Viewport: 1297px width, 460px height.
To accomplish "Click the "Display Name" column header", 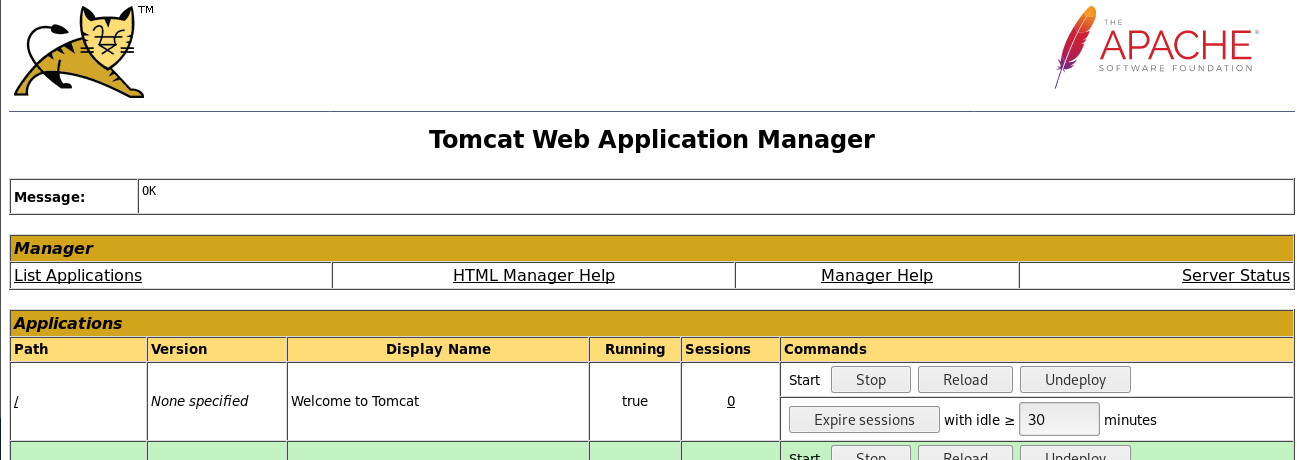I will pyautogui.click(x=438, y=349).
